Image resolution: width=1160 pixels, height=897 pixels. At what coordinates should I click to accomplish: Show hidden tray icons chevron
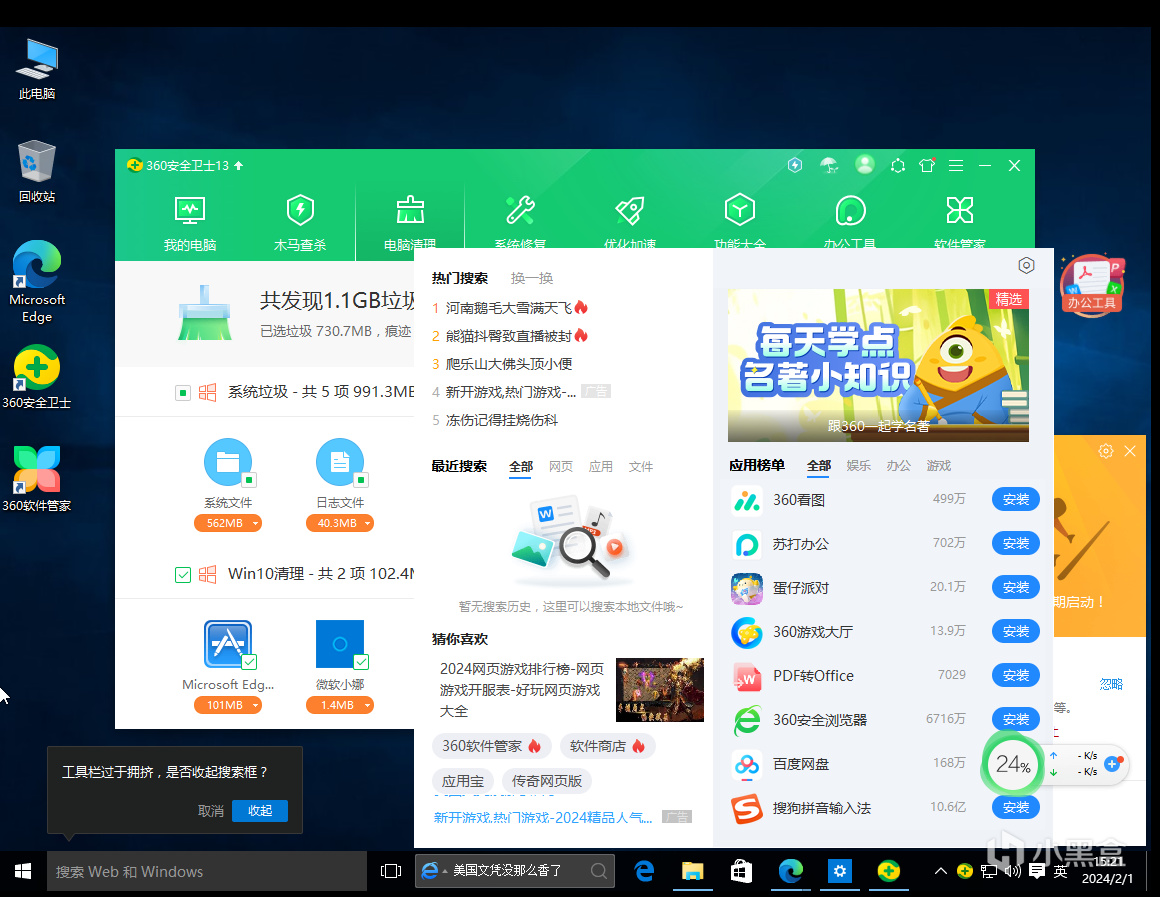point(940,871)
